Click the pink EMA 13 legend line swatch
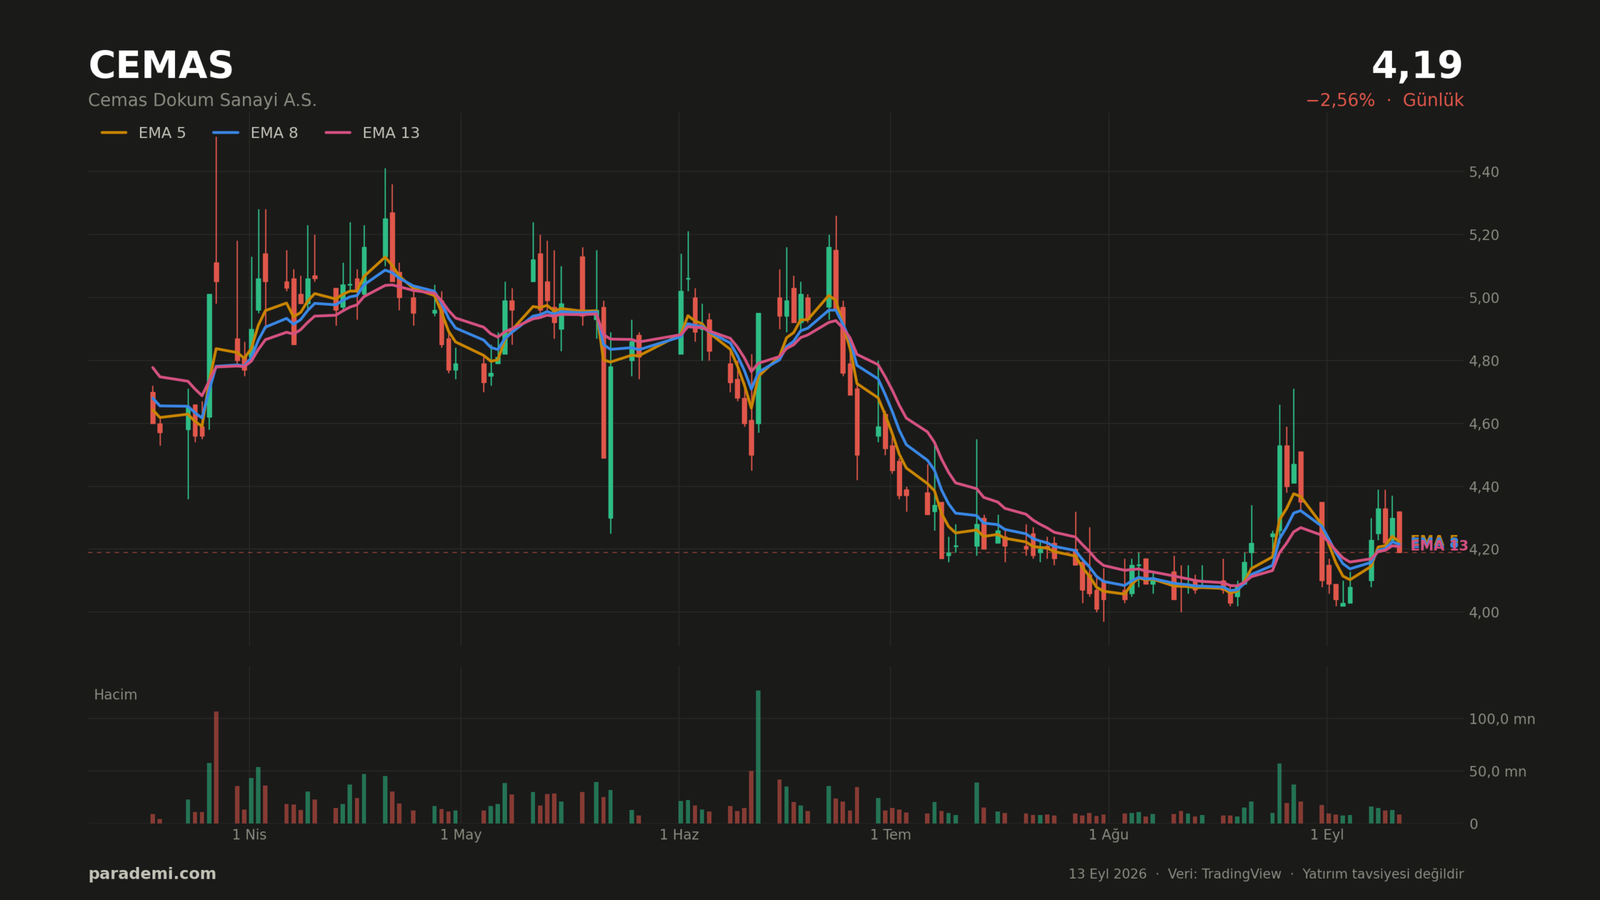 pos(338,133)
